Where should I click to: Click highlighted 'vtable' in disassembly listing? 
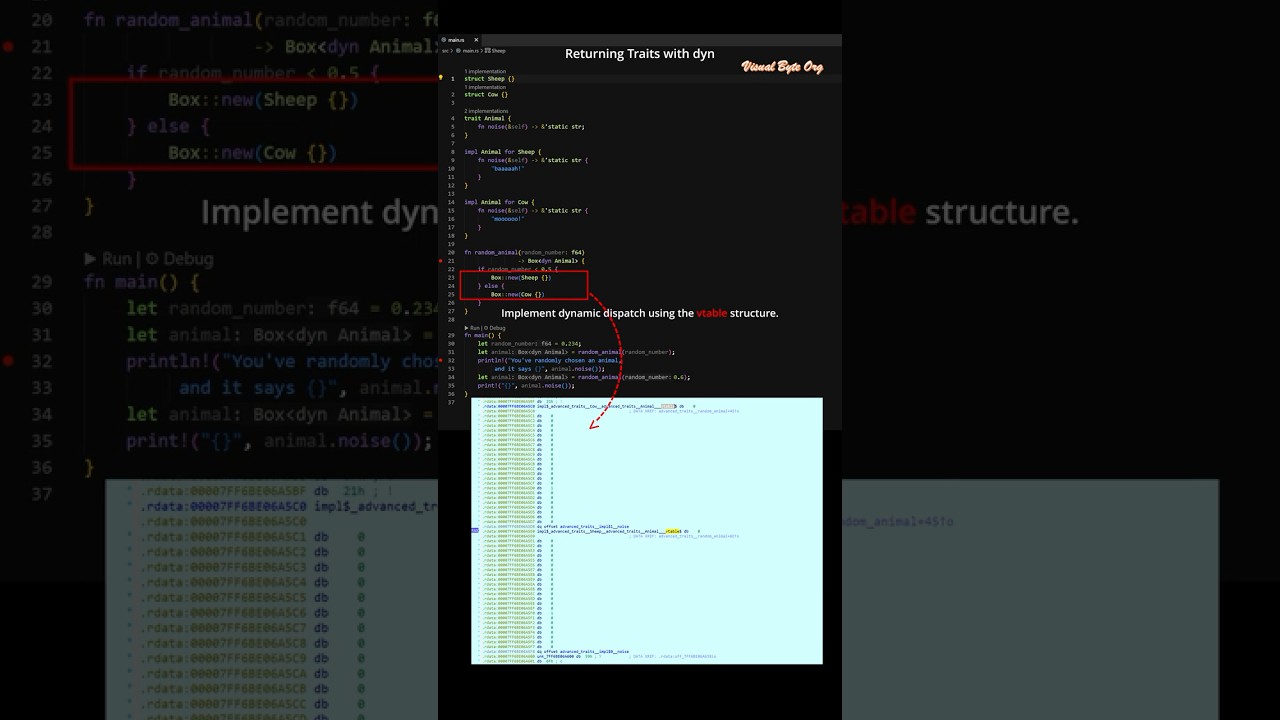click(673, 531)
